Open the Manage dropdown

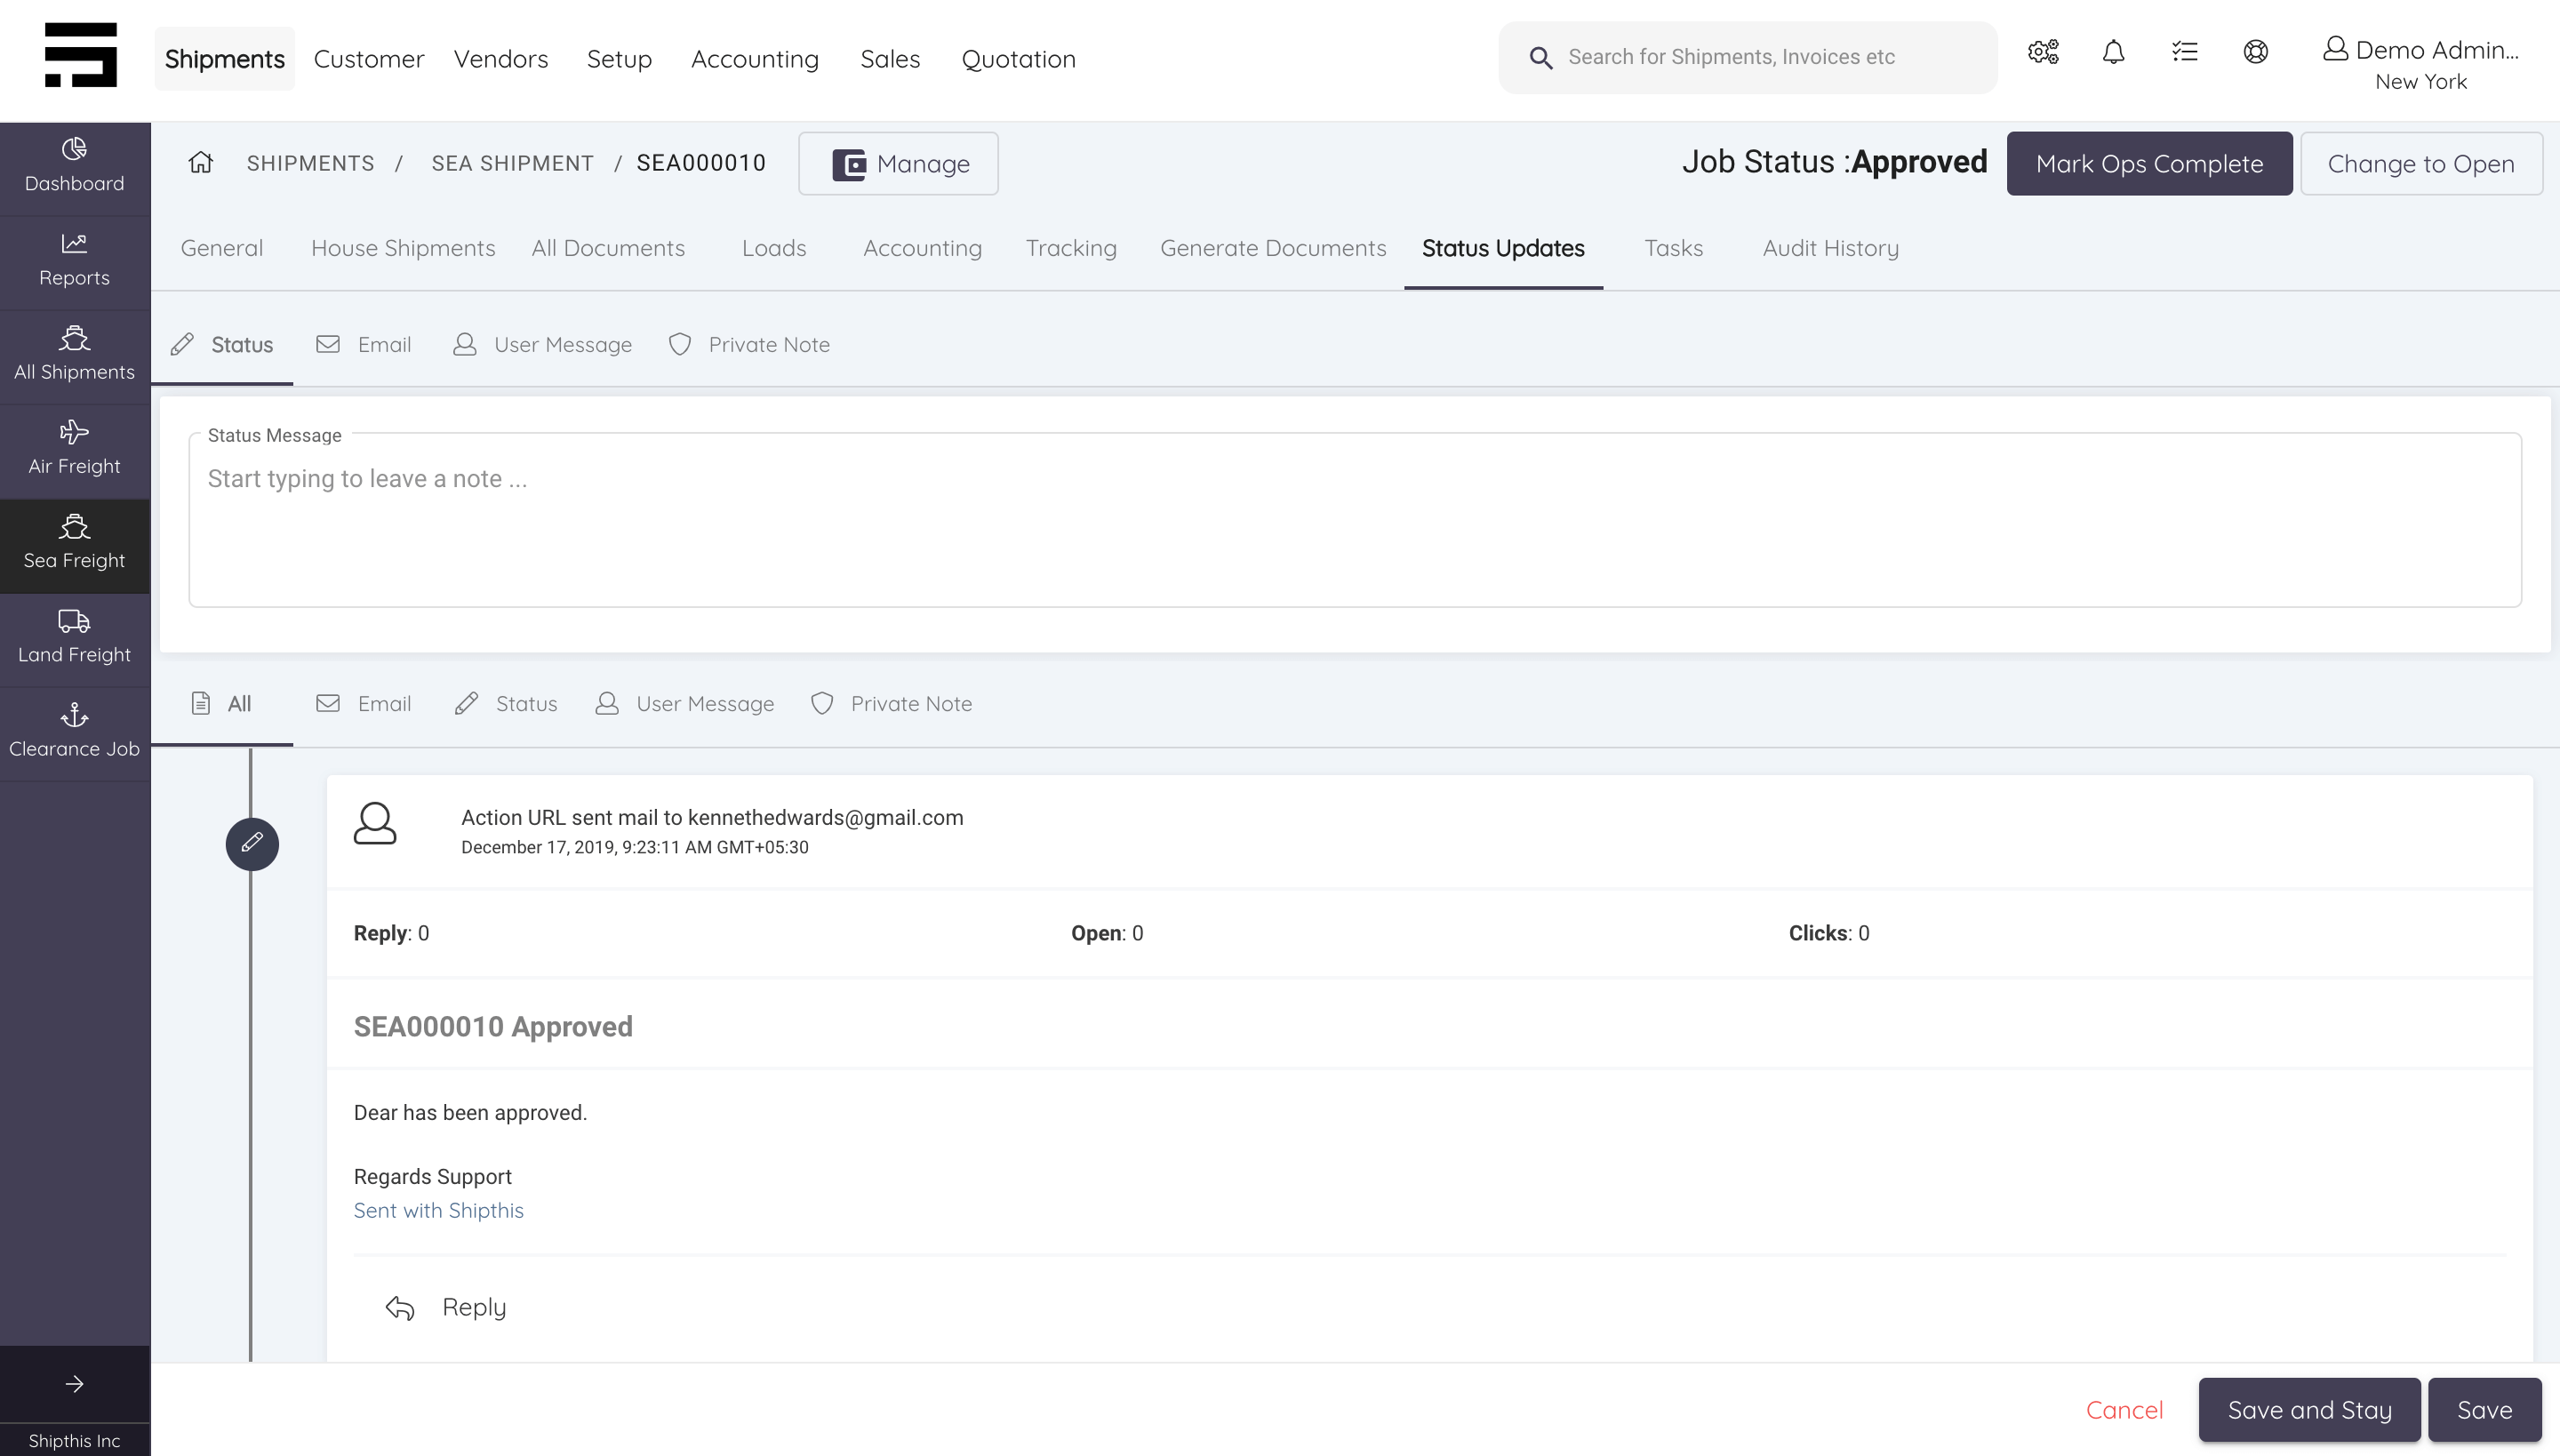[898, 163]
